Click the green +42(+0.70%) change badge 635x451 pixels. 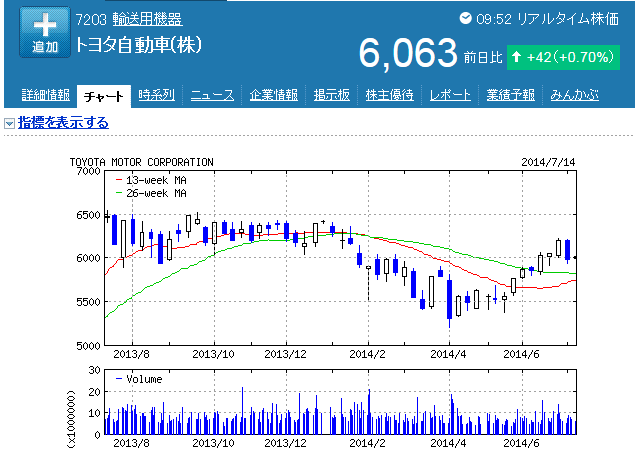click(x=563, y=57)
